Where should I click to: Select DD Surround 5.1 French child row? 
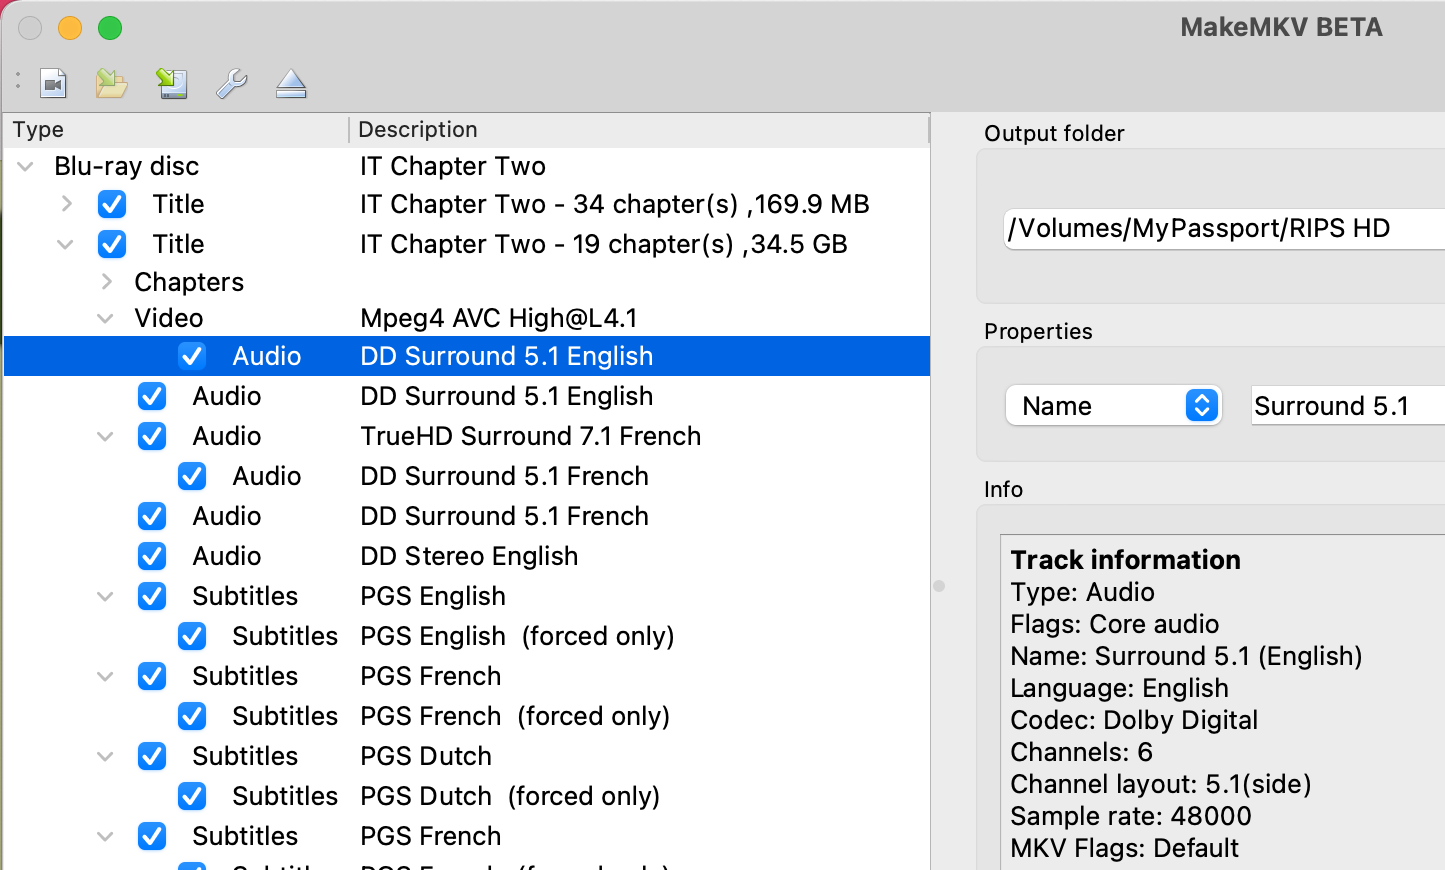click(467, 476)
